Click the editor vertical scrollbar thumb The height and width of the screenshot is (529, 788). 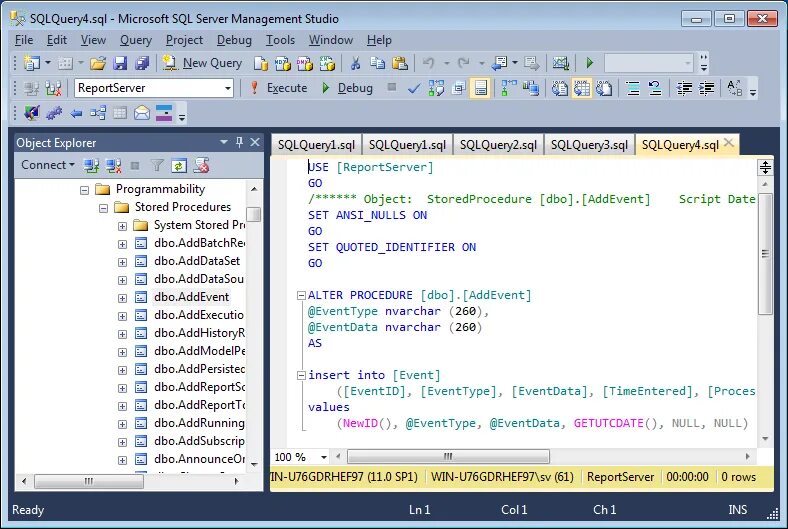(x=765, y=254)
